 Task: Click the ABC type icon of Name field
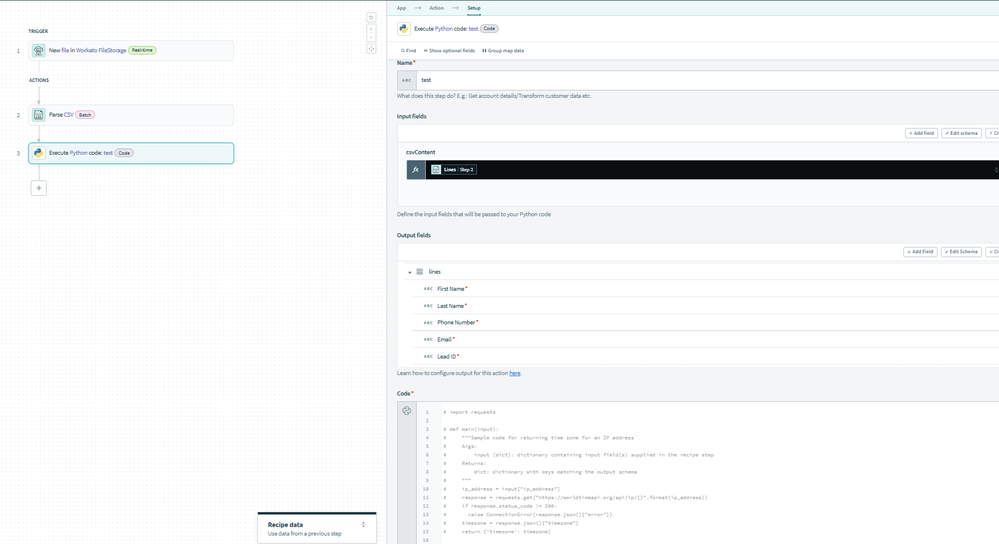tap(406, 80)
